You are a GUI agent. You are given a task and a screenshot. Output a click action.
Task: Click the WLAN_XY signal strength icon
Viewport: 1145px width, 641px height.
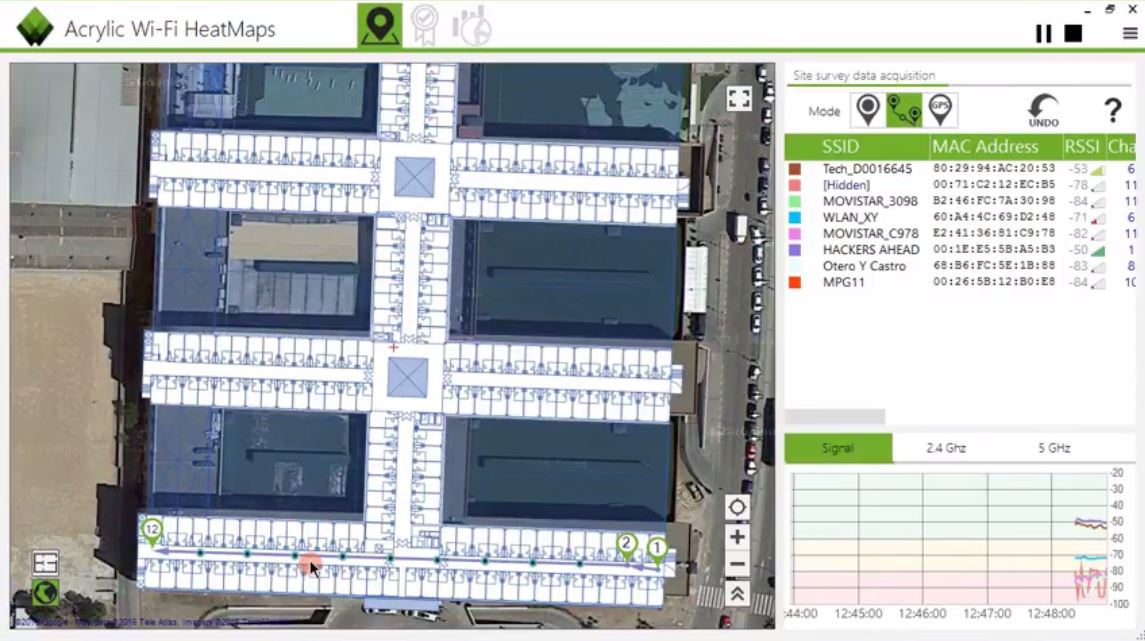click(1098, 218)
